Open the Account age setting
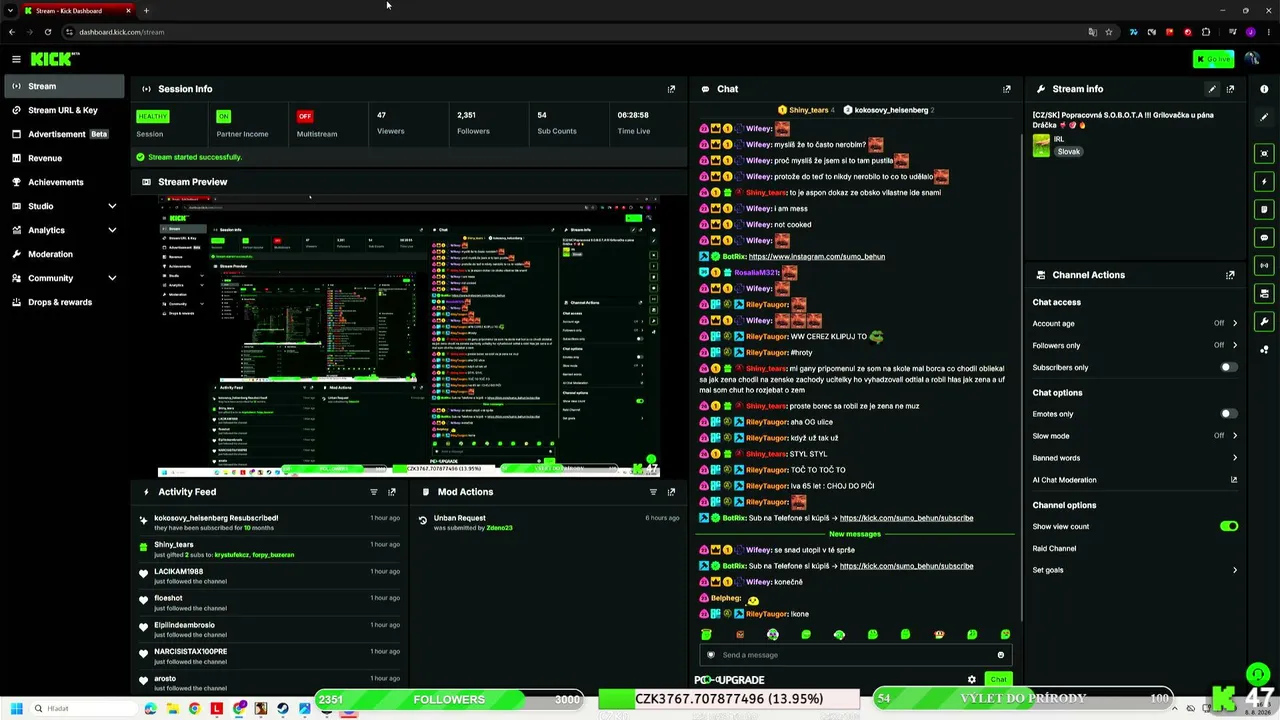This screenshot has width=1280, height=720. click(1135, 324)
